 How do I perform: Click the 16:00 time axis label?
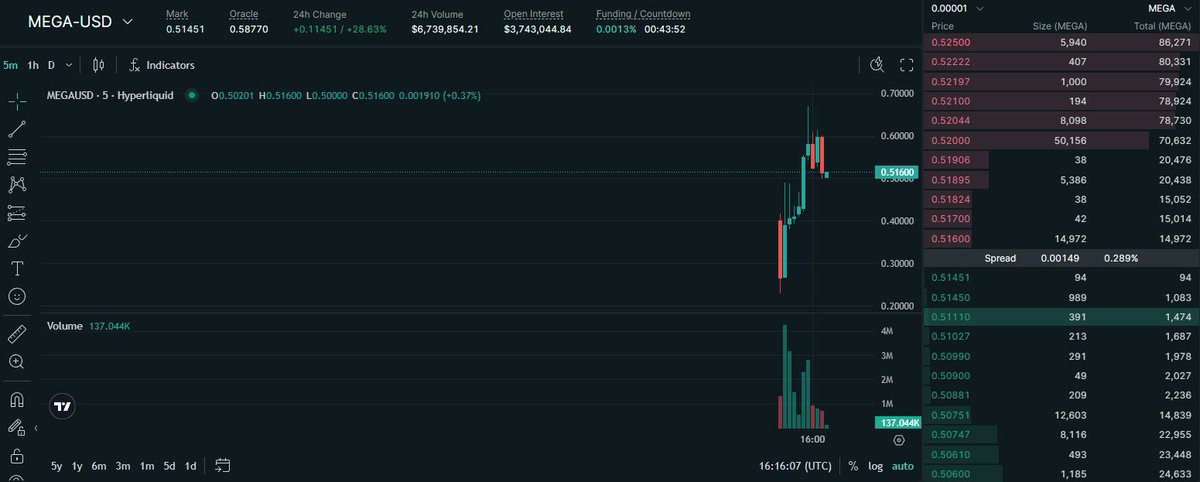click(812, 440)
